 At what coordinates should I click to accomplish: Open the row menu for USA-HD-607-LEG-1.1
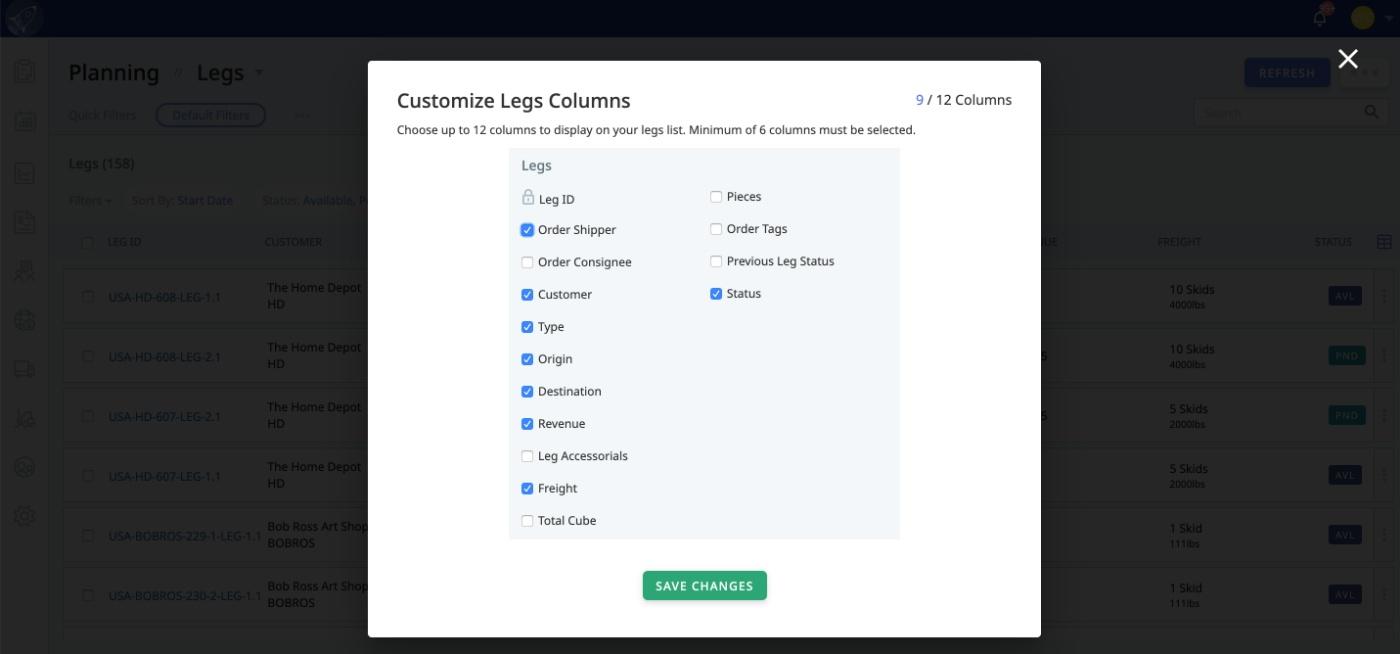1384,476
